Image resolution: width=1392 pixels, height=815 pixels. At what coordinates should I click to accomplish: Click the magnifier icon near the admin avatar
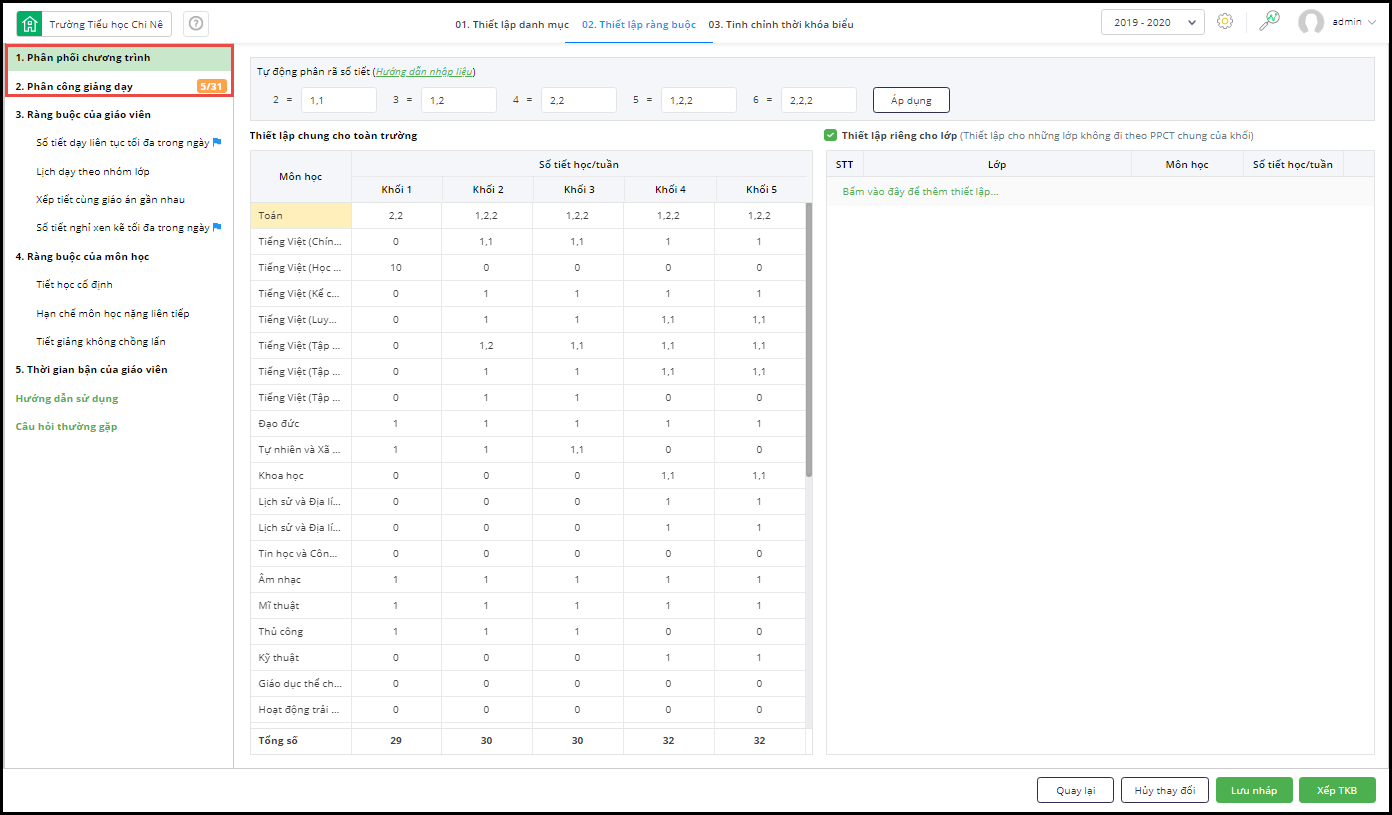[1269, 22]
